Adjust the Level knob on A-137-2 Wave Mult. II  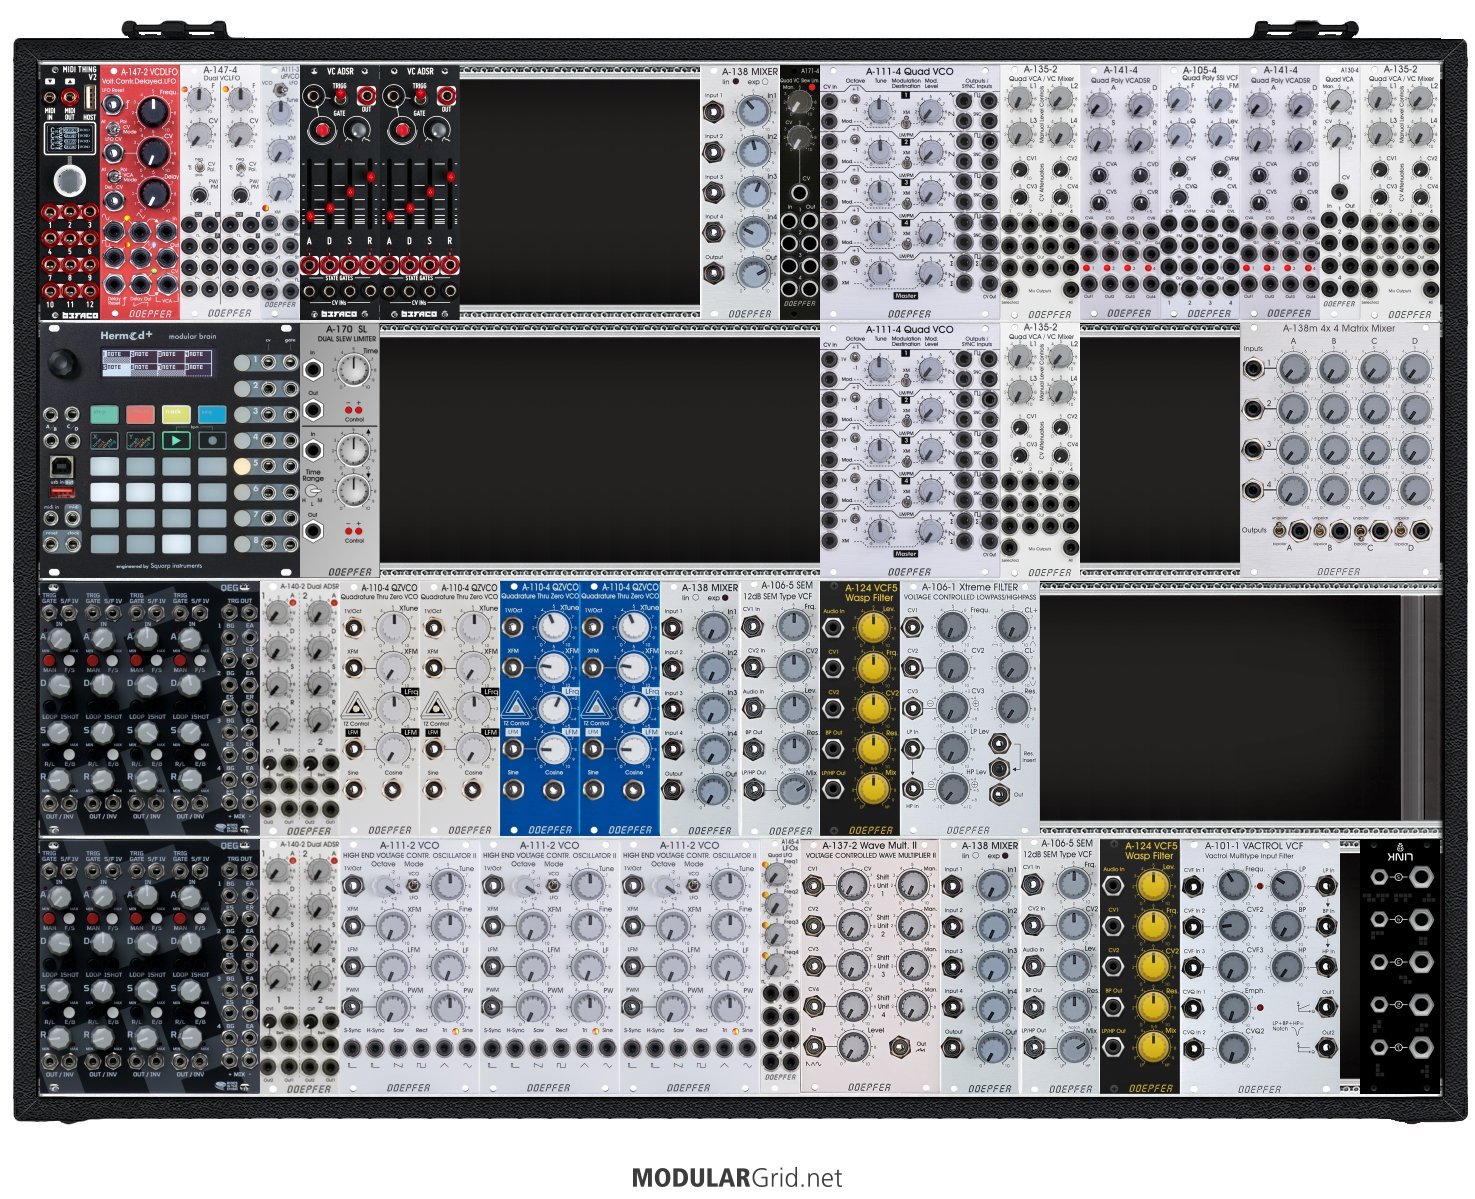pos(852,1046)
